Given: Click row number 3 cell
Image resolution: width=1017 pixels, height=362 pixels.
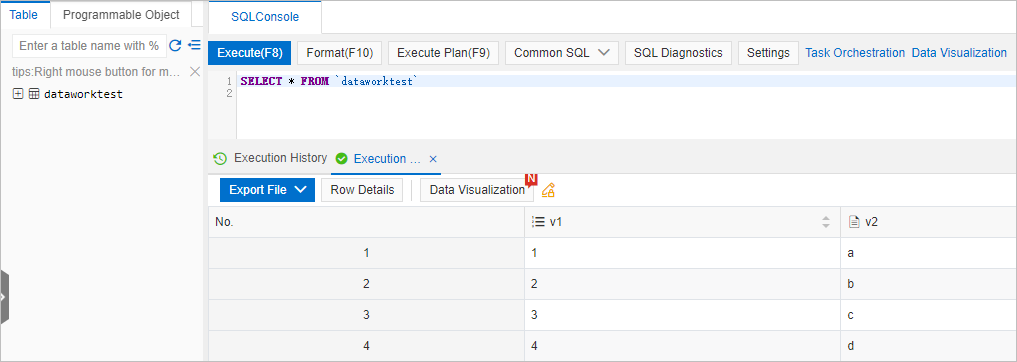Looking at the screenshot, I should point(366,315).
